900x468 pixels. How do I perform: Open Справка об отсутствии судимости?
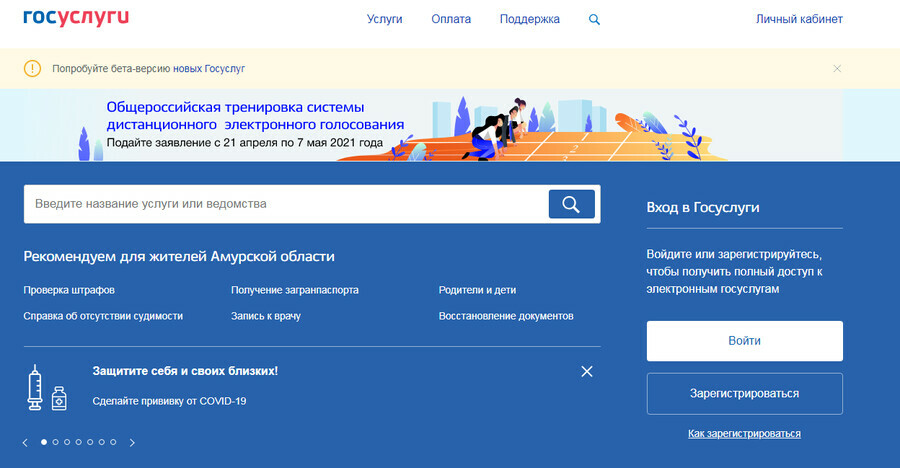coord(103,316)
